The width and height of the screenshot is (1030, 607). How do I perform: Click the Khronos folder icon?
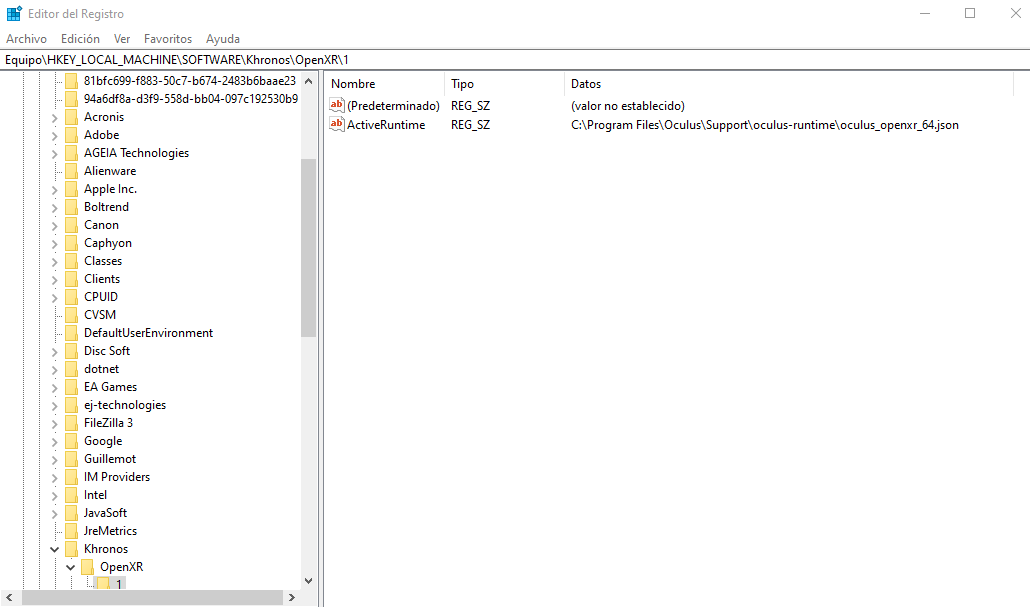(72, 549)
